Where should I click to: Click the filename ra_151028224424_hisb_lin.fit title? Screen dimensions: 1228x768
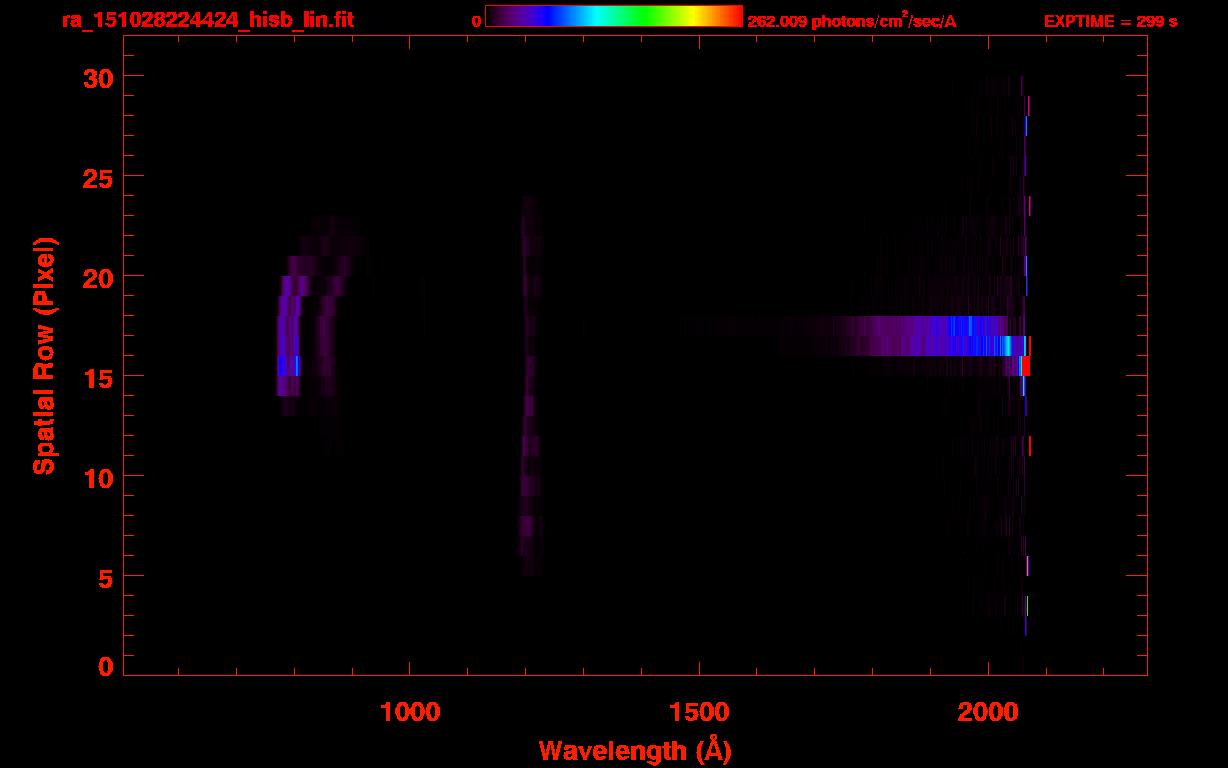coord(208,20)
